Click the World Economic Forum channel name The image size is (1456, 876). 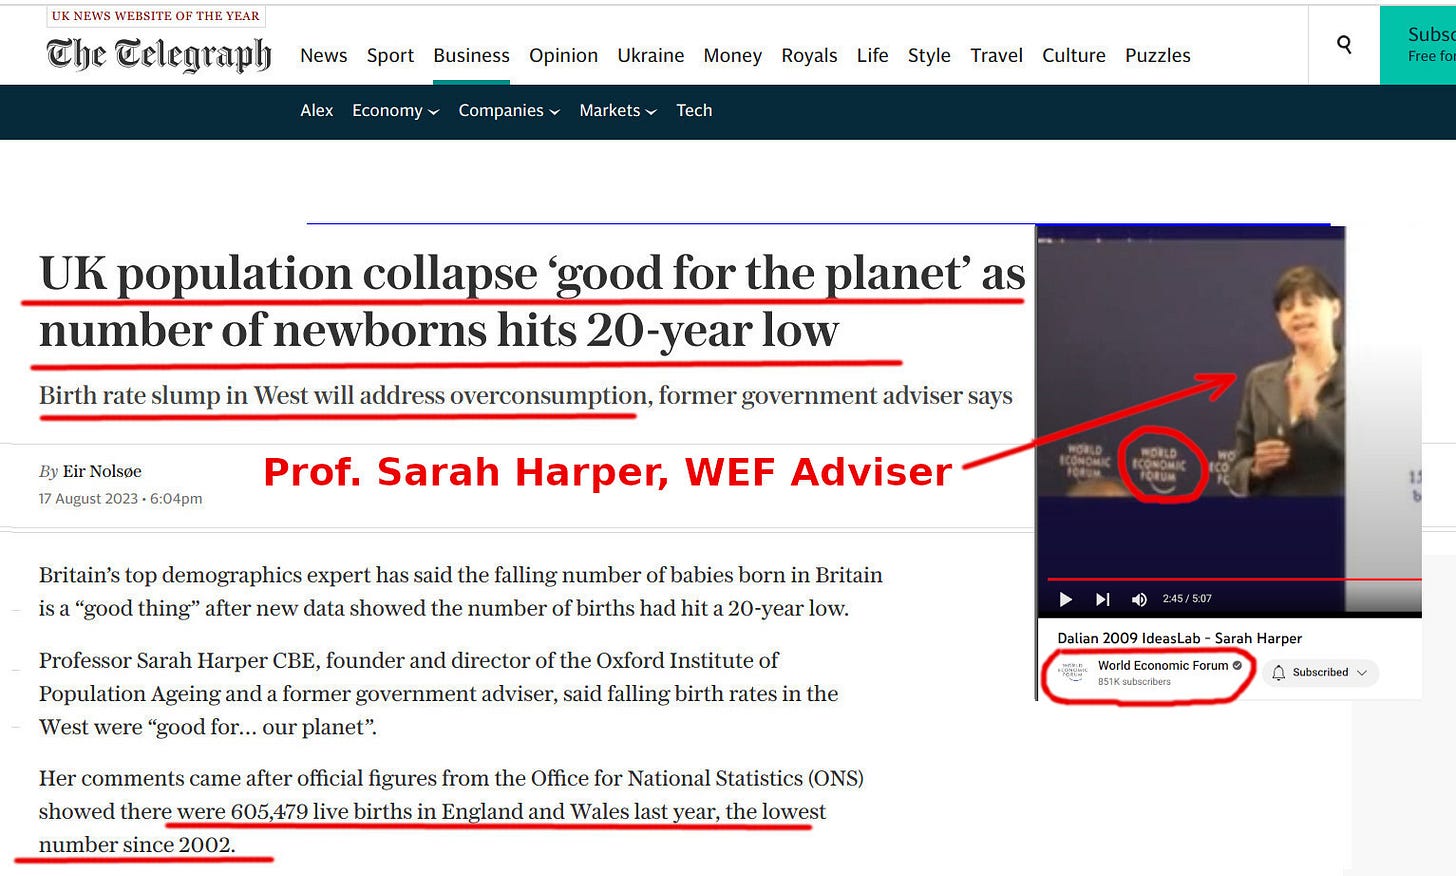click(x=1163, y=665)
